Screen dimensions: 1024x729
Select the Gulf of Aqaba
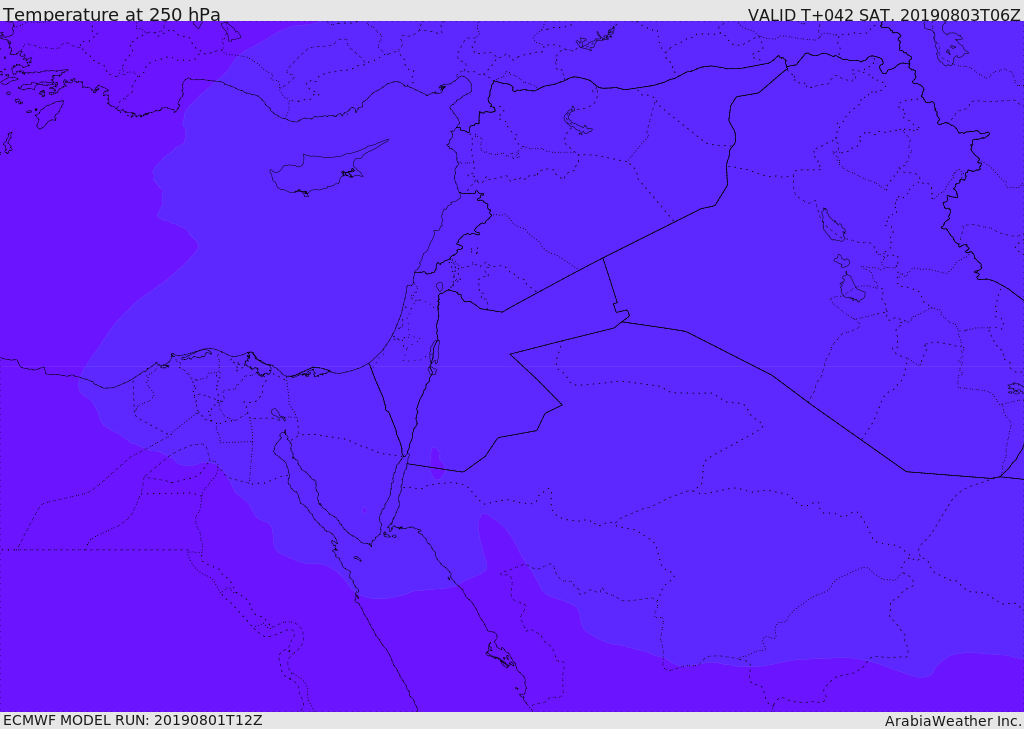[x=392, y=493]
